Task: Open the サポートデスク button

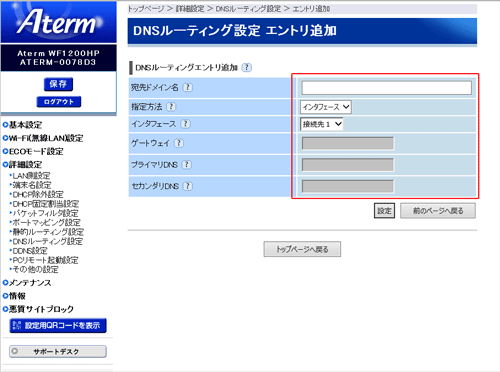Action: (x=58, y=351)
